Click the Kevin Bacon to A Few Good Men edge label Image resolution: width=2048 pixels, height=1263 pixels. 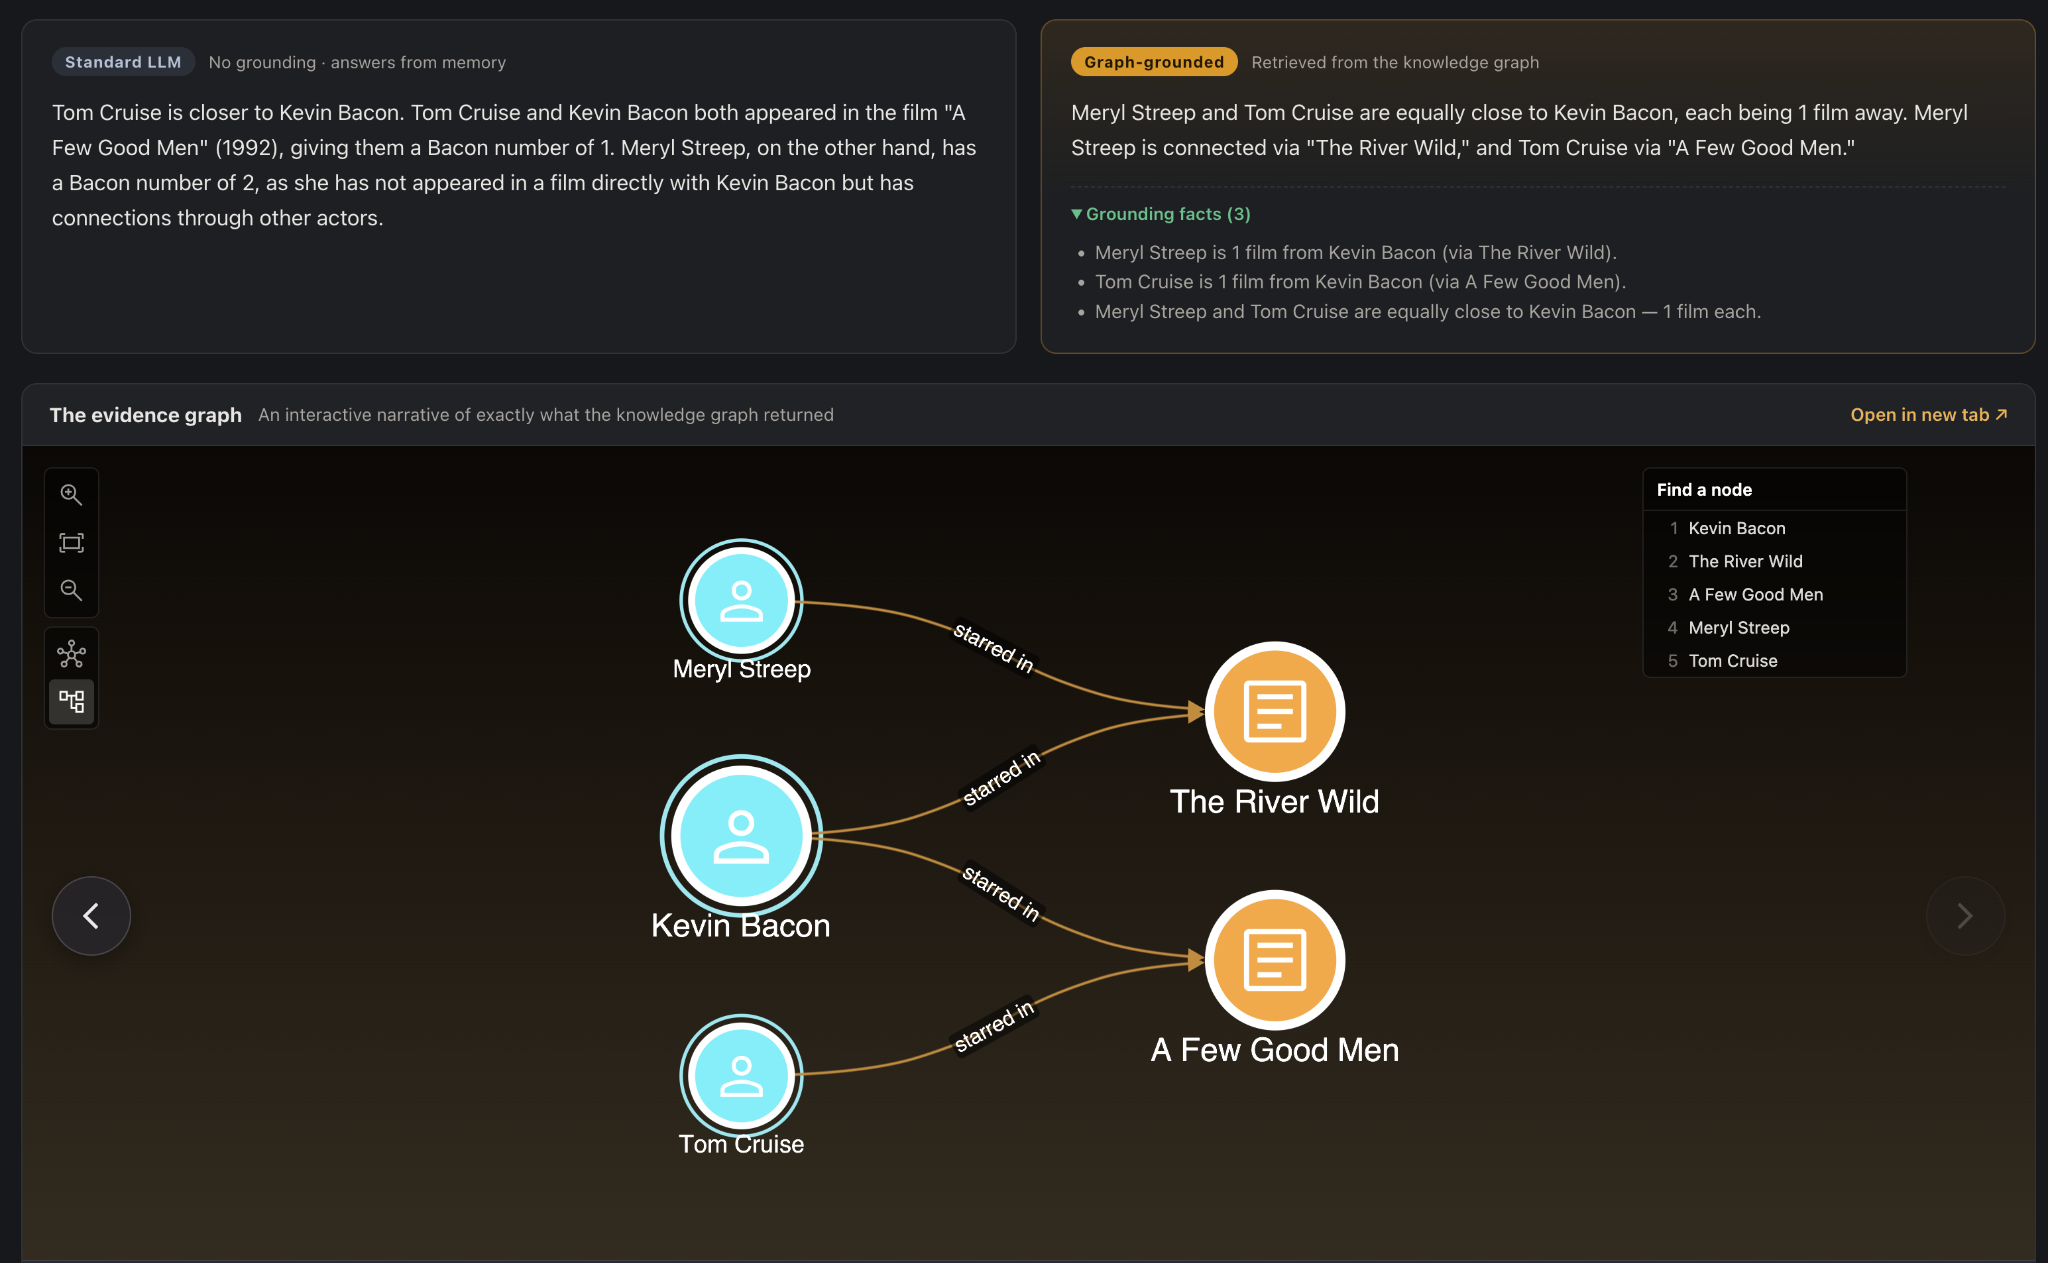1001,892
